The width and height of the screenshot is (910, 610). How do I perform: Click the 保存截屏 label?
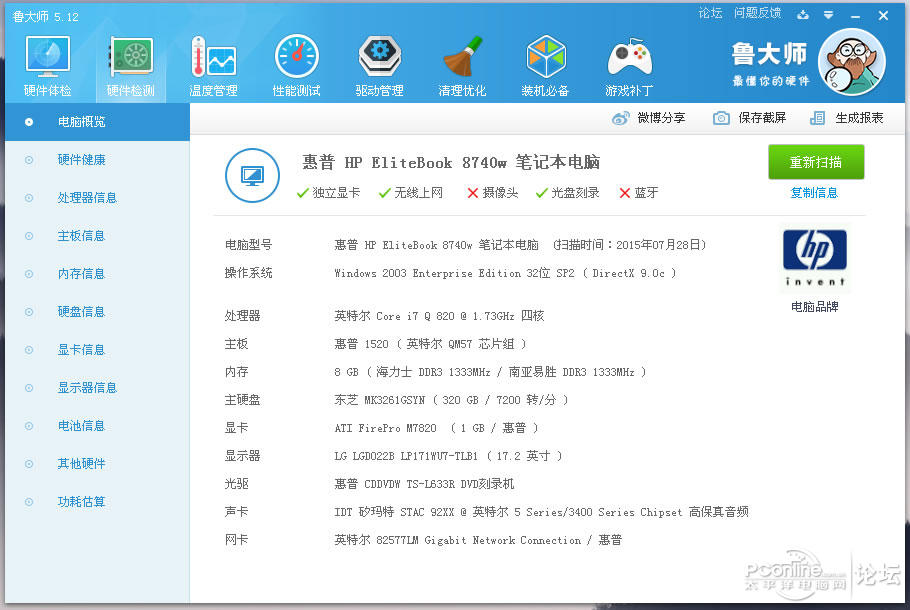click(762, 118)
